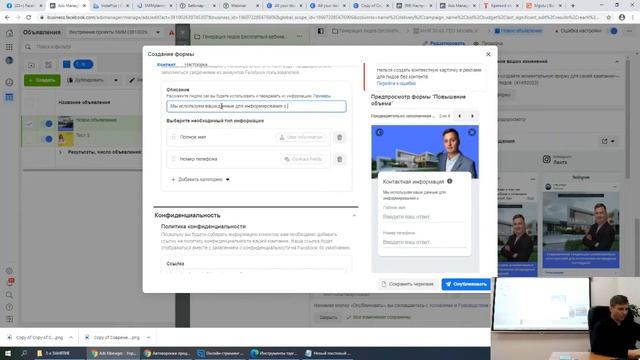The width and height of the screenshot is (640, 360).
Task: Open share dropdown arrow in preview panel
Action: [612, 141]
